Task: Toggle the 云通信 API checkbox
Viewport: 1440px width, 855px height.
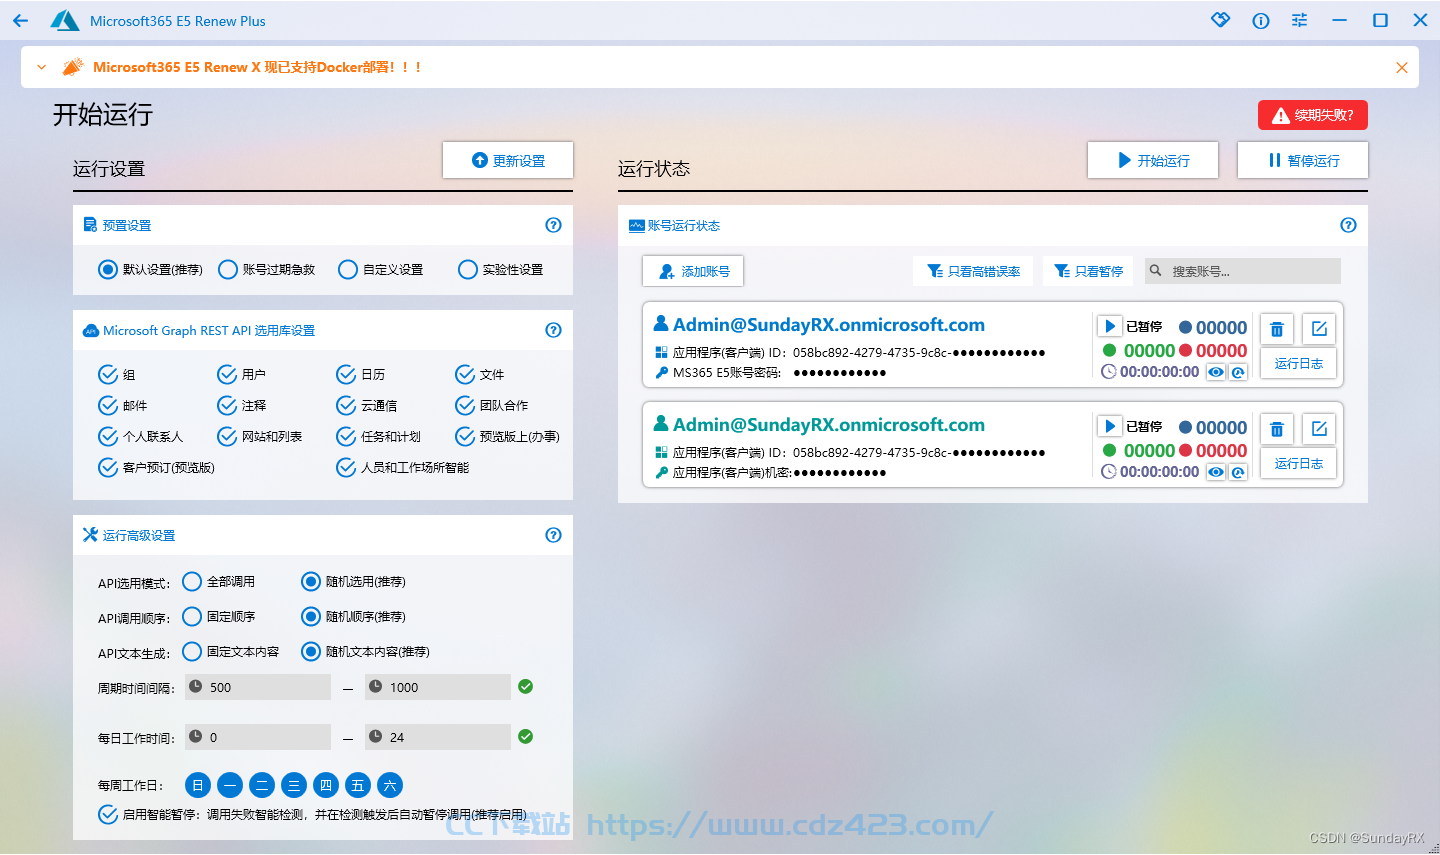Action: tap(346, 405)
